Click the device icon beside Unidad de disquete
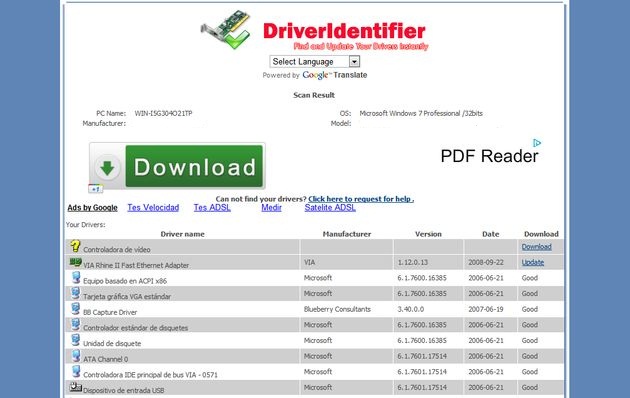 [x=76, y=340]
